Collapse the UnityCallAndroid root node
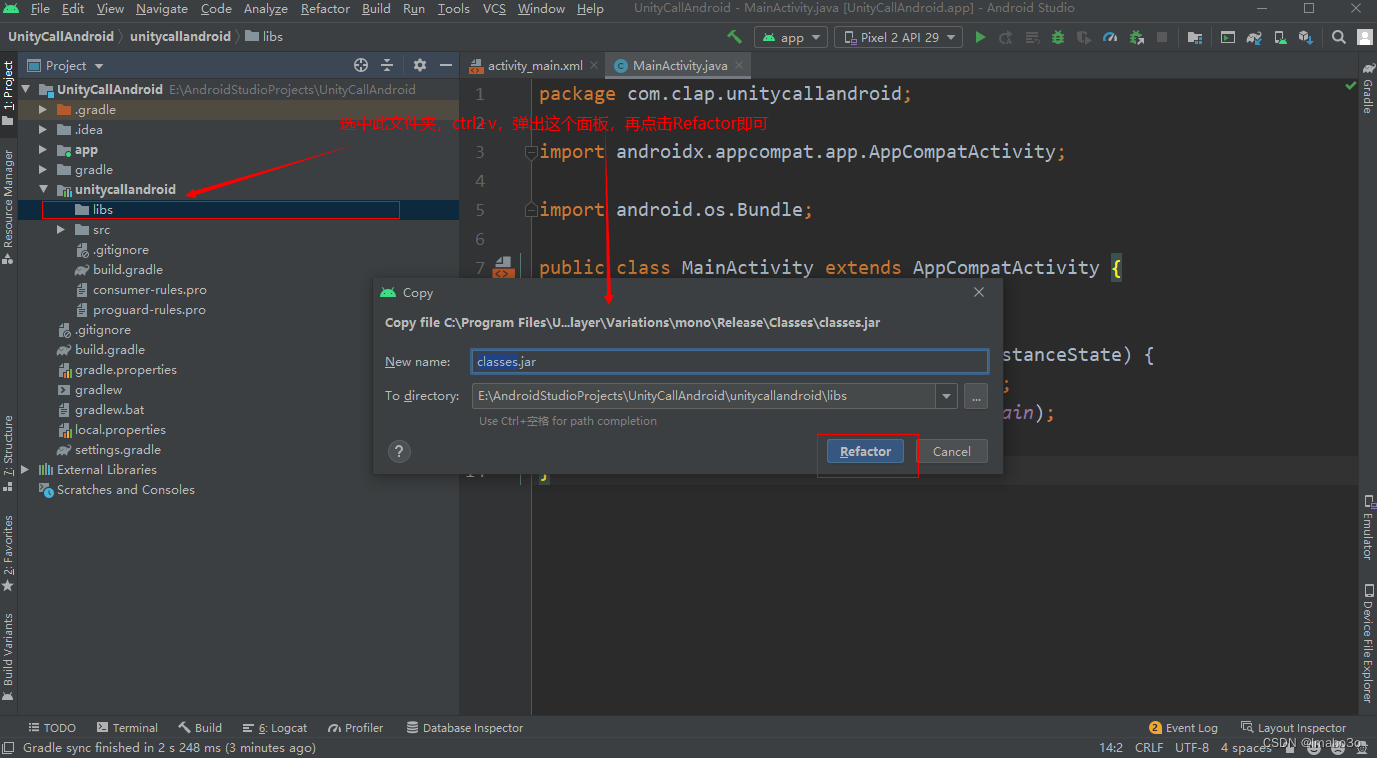The image size is (1377, 758). (25, 90)
